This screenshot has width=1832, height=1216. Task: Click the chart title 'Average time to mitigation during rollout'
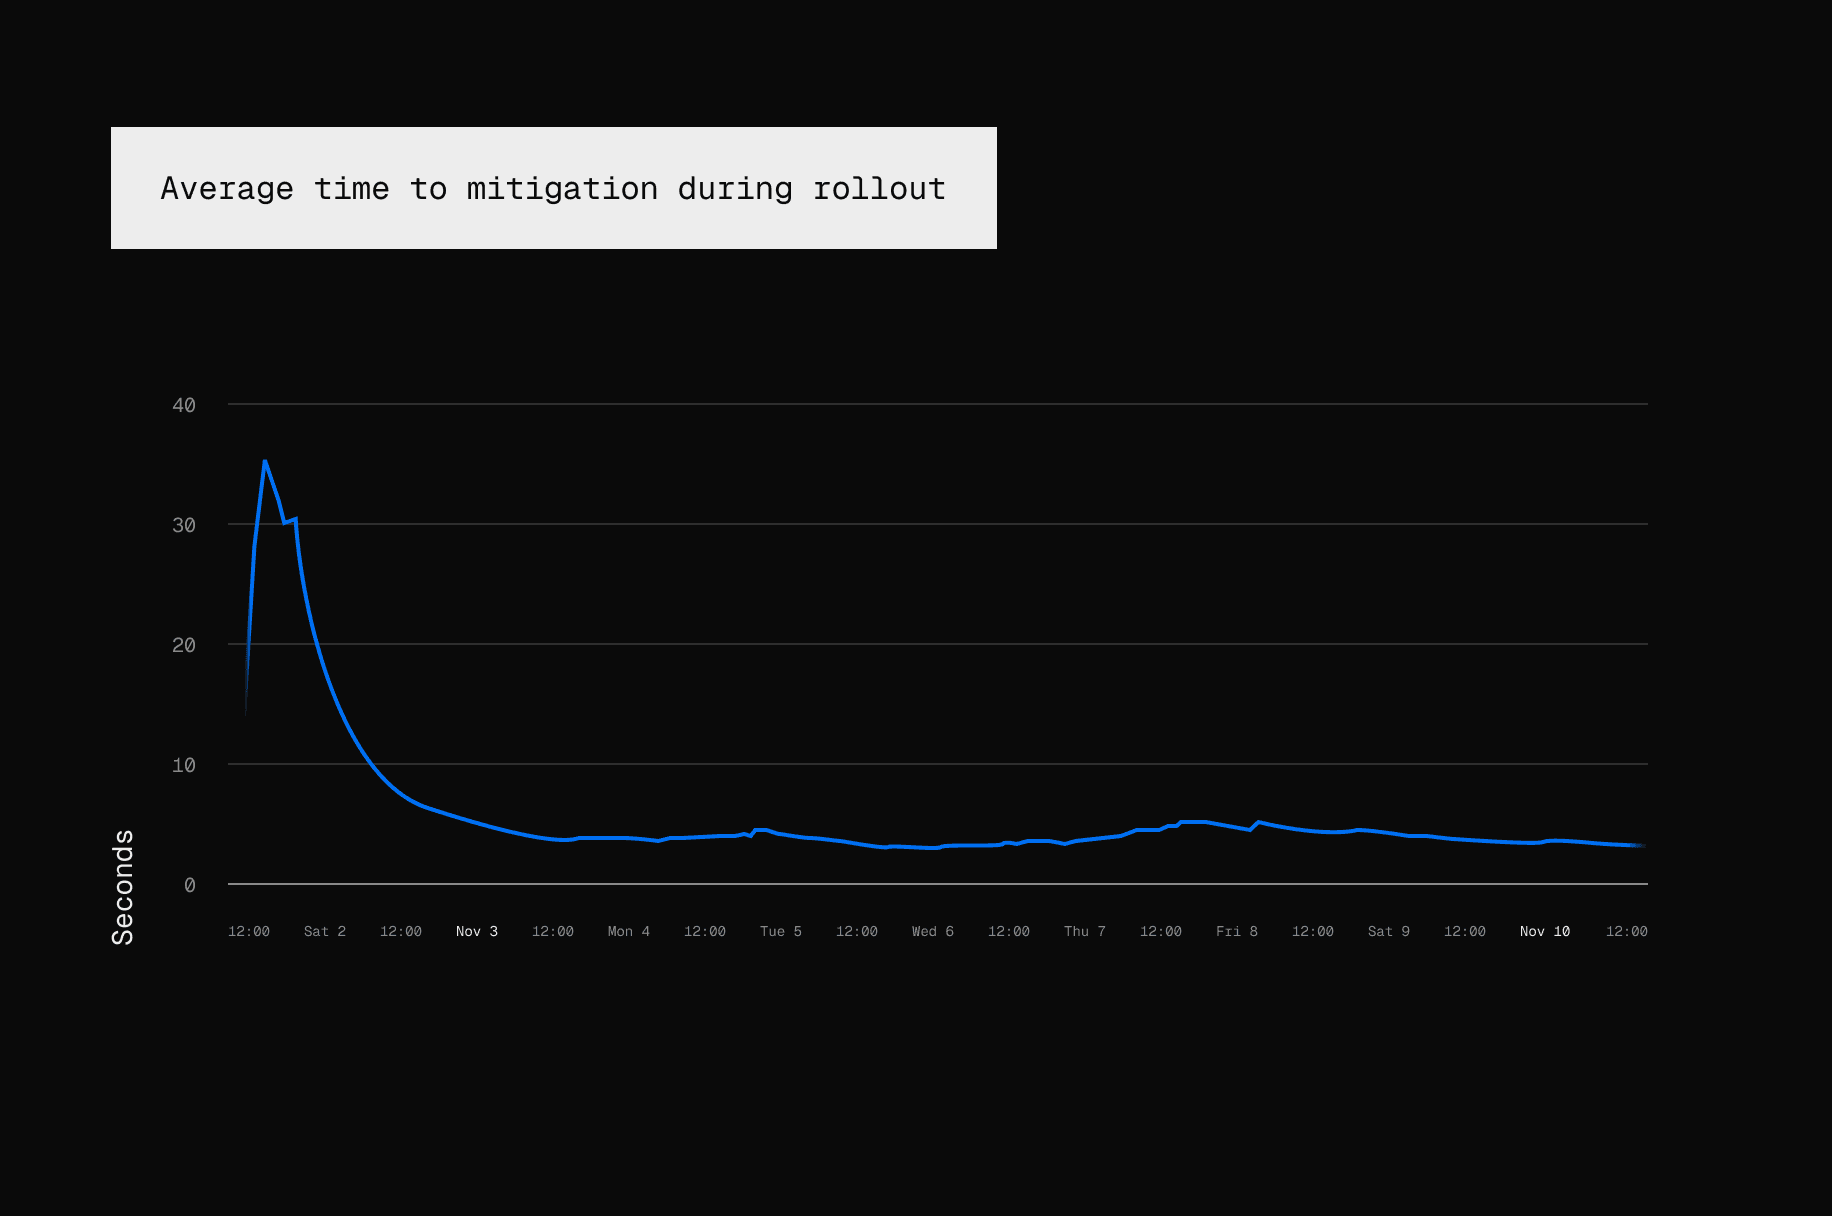pyautogui.click(x=553, y=188)
